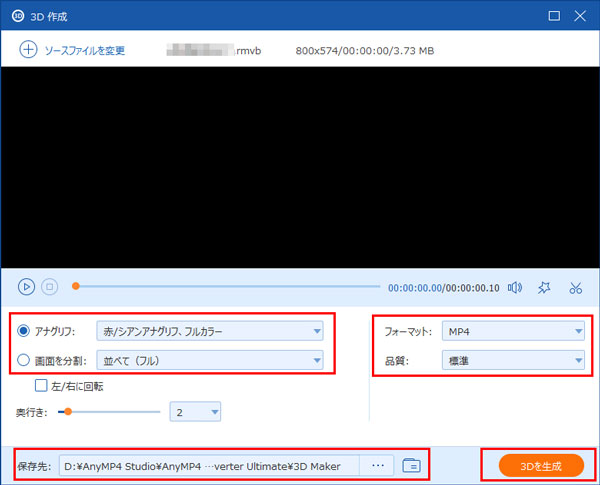Click ソースファイルを変更 link text
Viewport: 600px width, 485px height.
pos(85,51)
